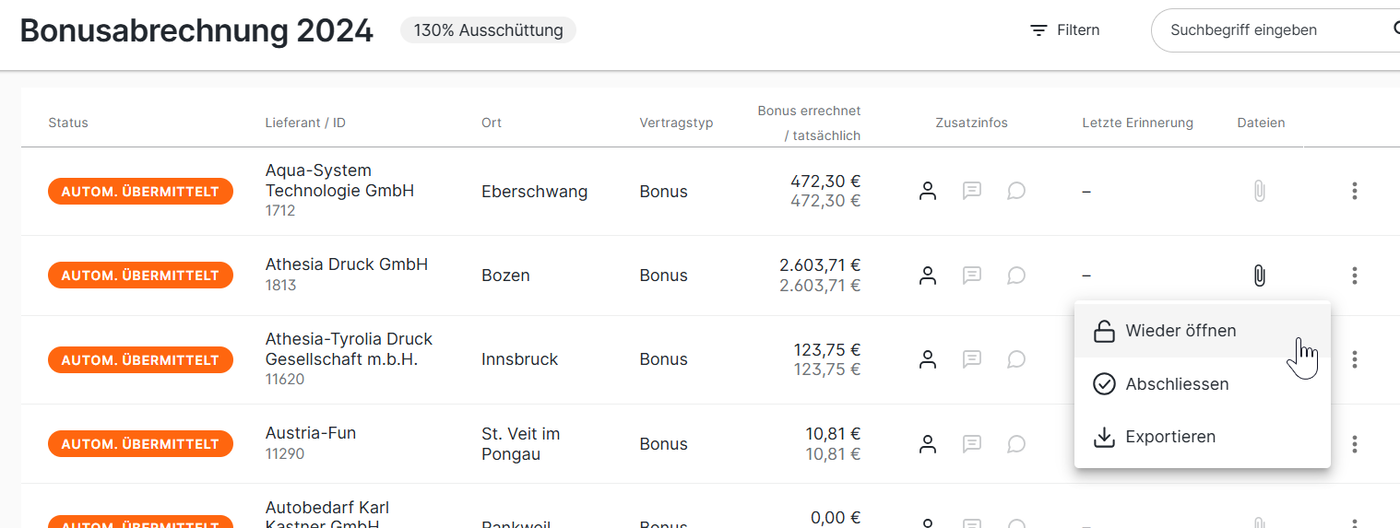Open the speech bubble comment for Athesia-Tyrolia Druck

(x=1016, y=359)
